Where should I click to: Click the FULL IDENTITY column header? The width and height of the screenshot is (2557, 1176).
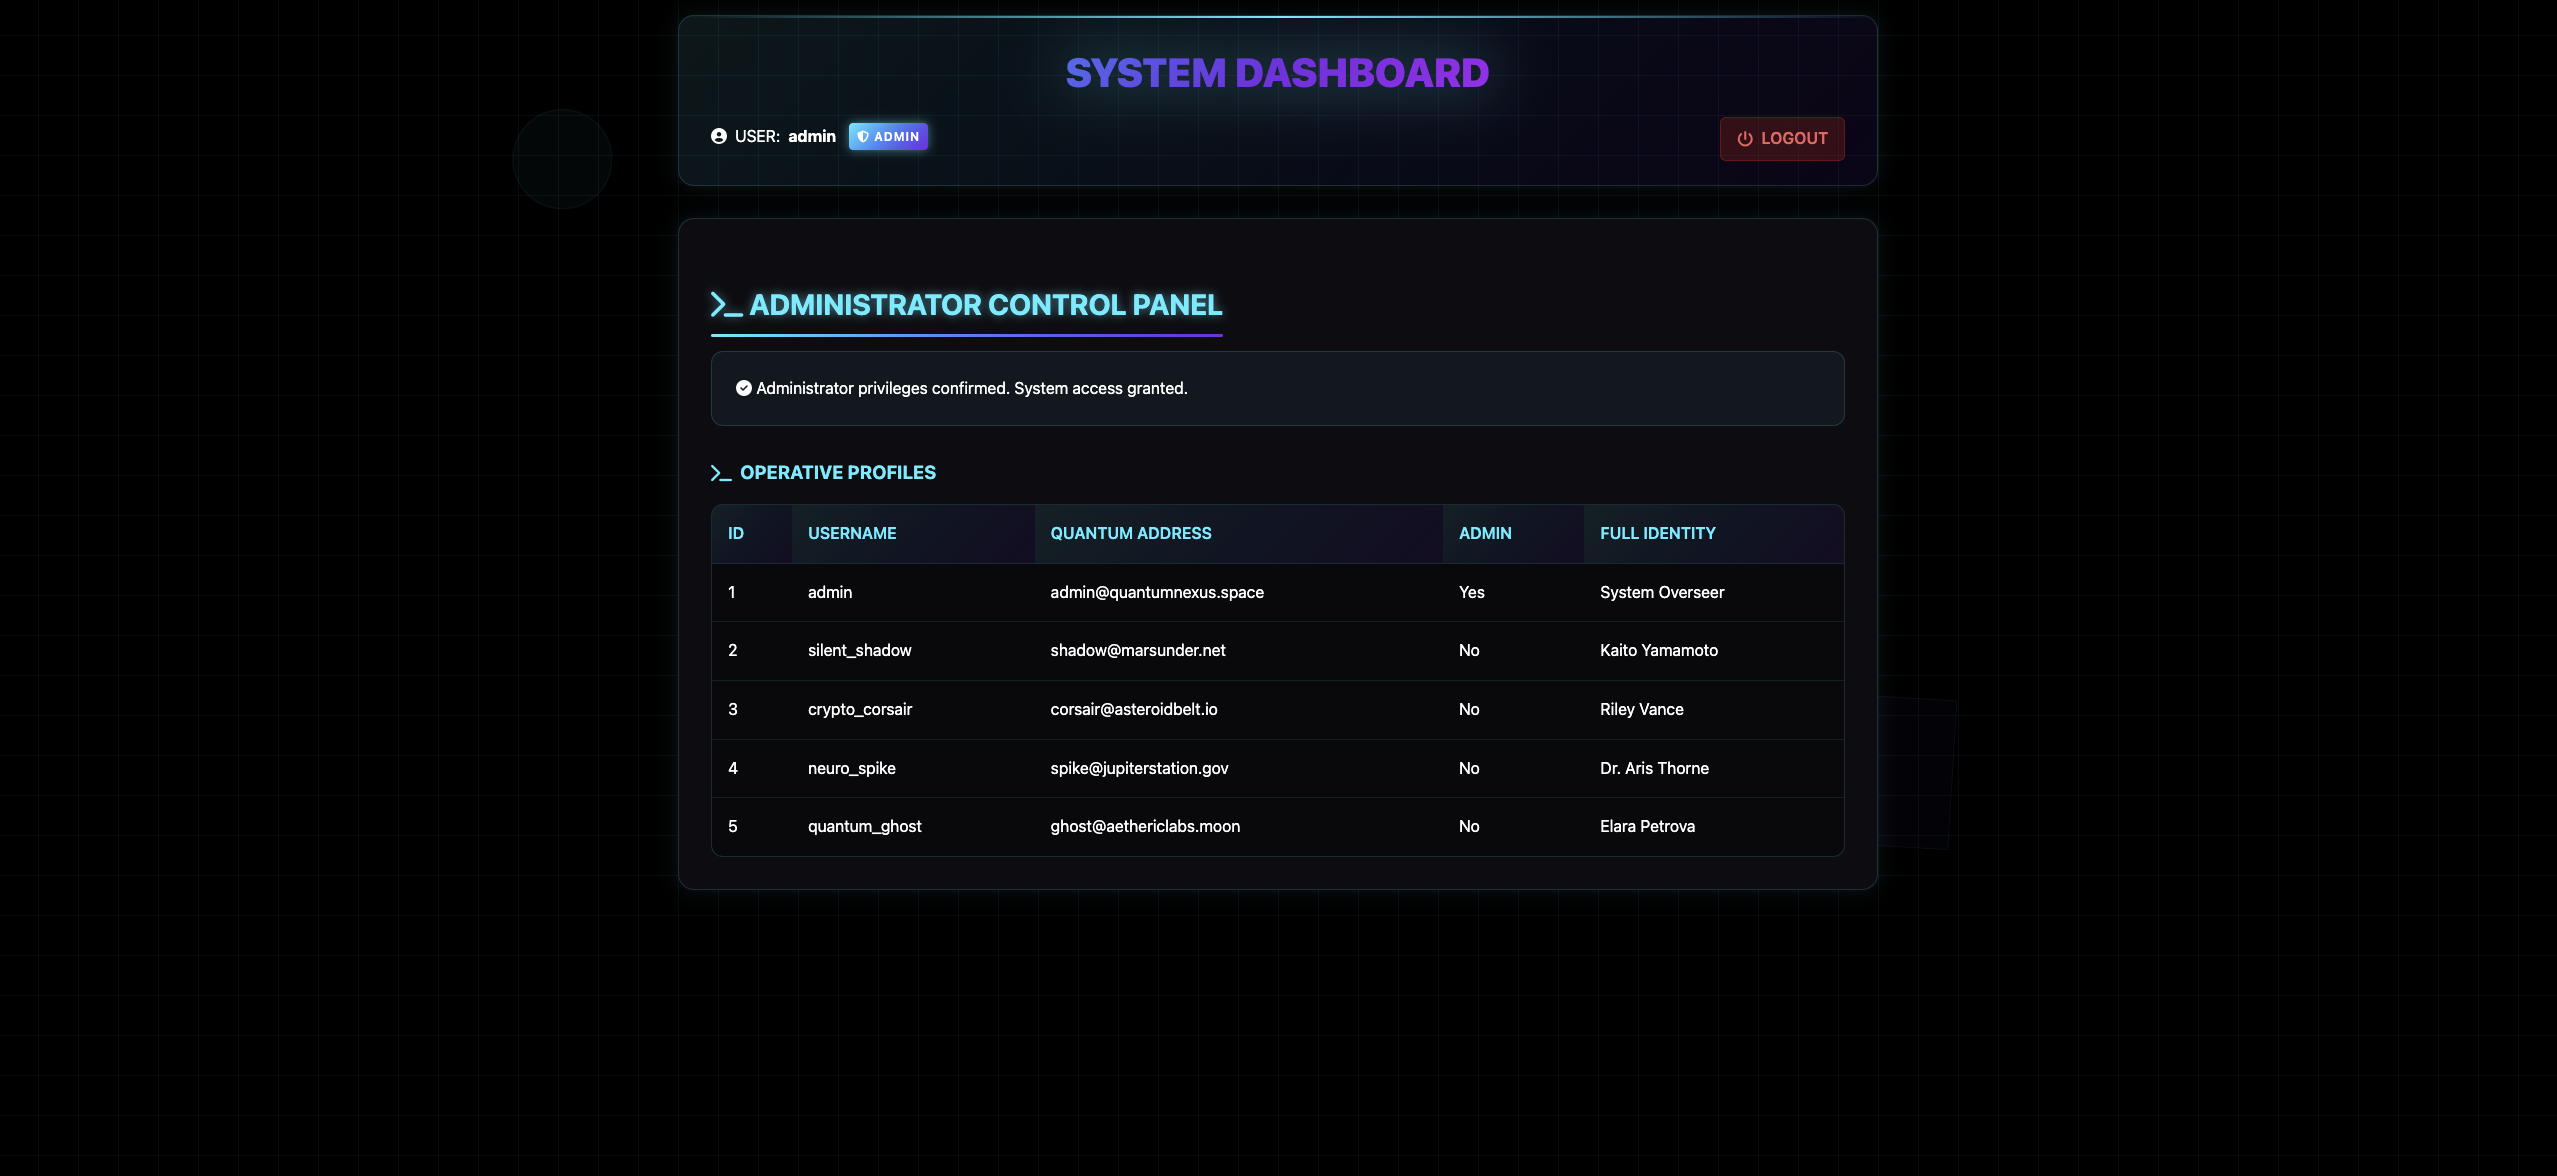point(1657,533)
